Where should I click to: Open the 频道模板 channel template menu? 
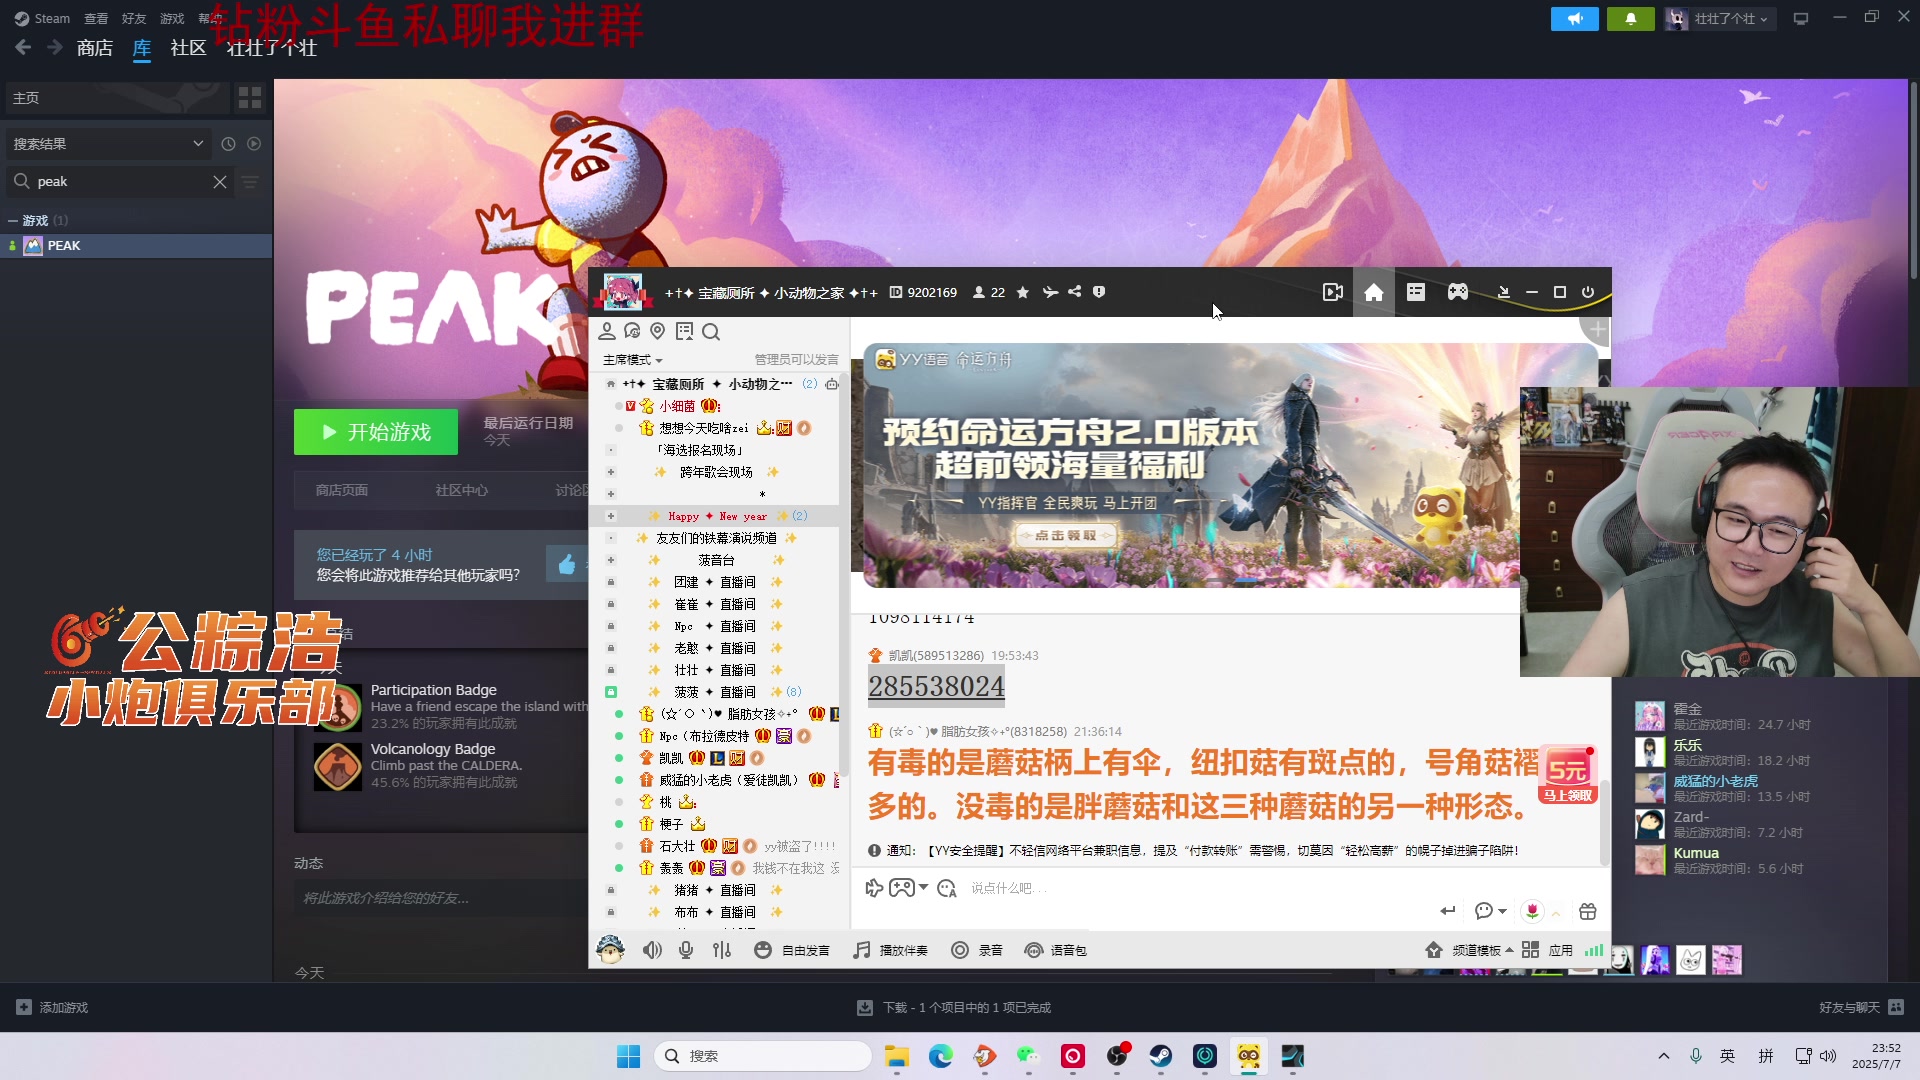point(1469,950)
